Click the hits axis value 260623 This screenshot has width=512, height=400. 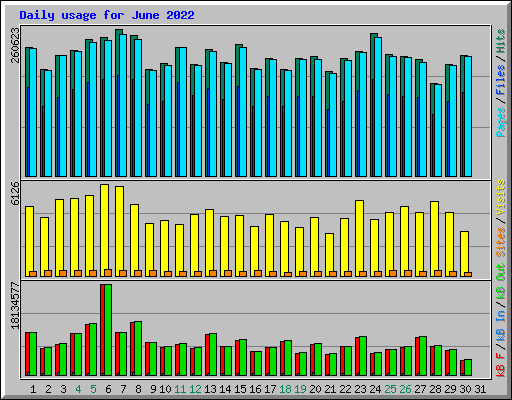tap(15, 45)
